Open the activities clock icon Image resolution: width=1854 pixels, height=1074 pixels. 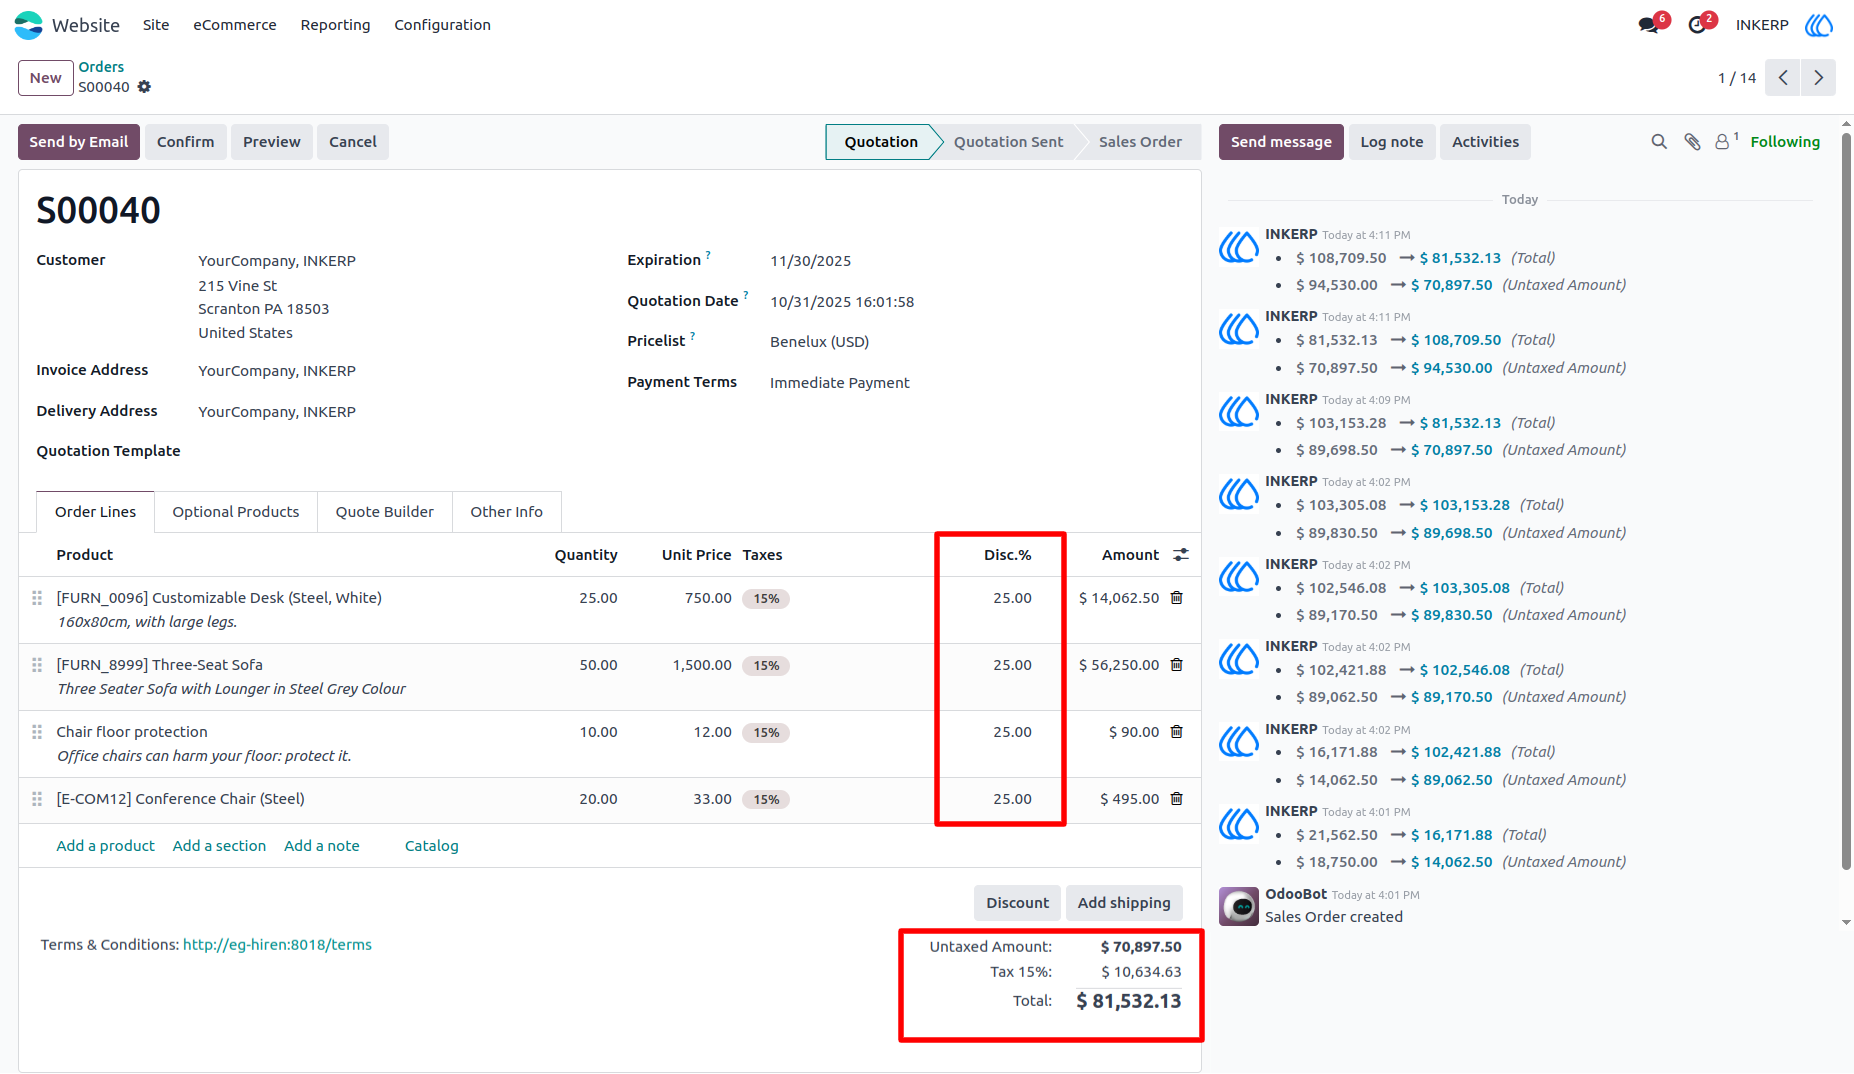(1697, 25)
